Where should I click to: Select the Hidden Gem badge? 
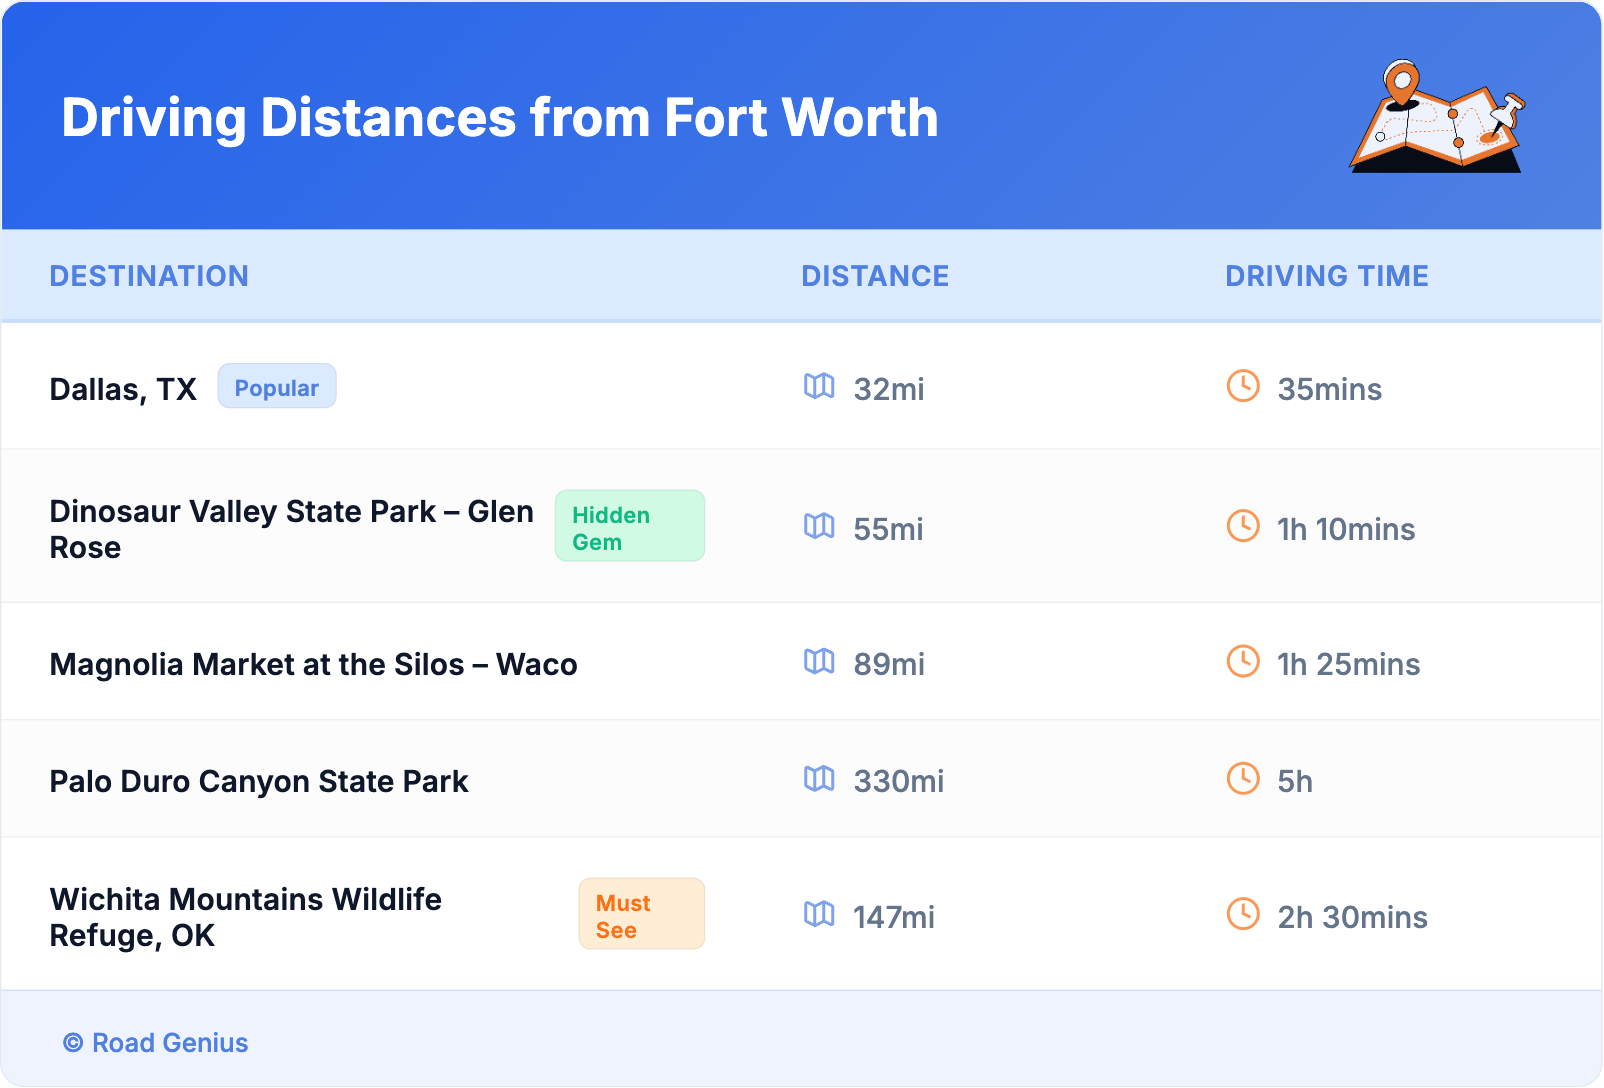tap(629, 526)
